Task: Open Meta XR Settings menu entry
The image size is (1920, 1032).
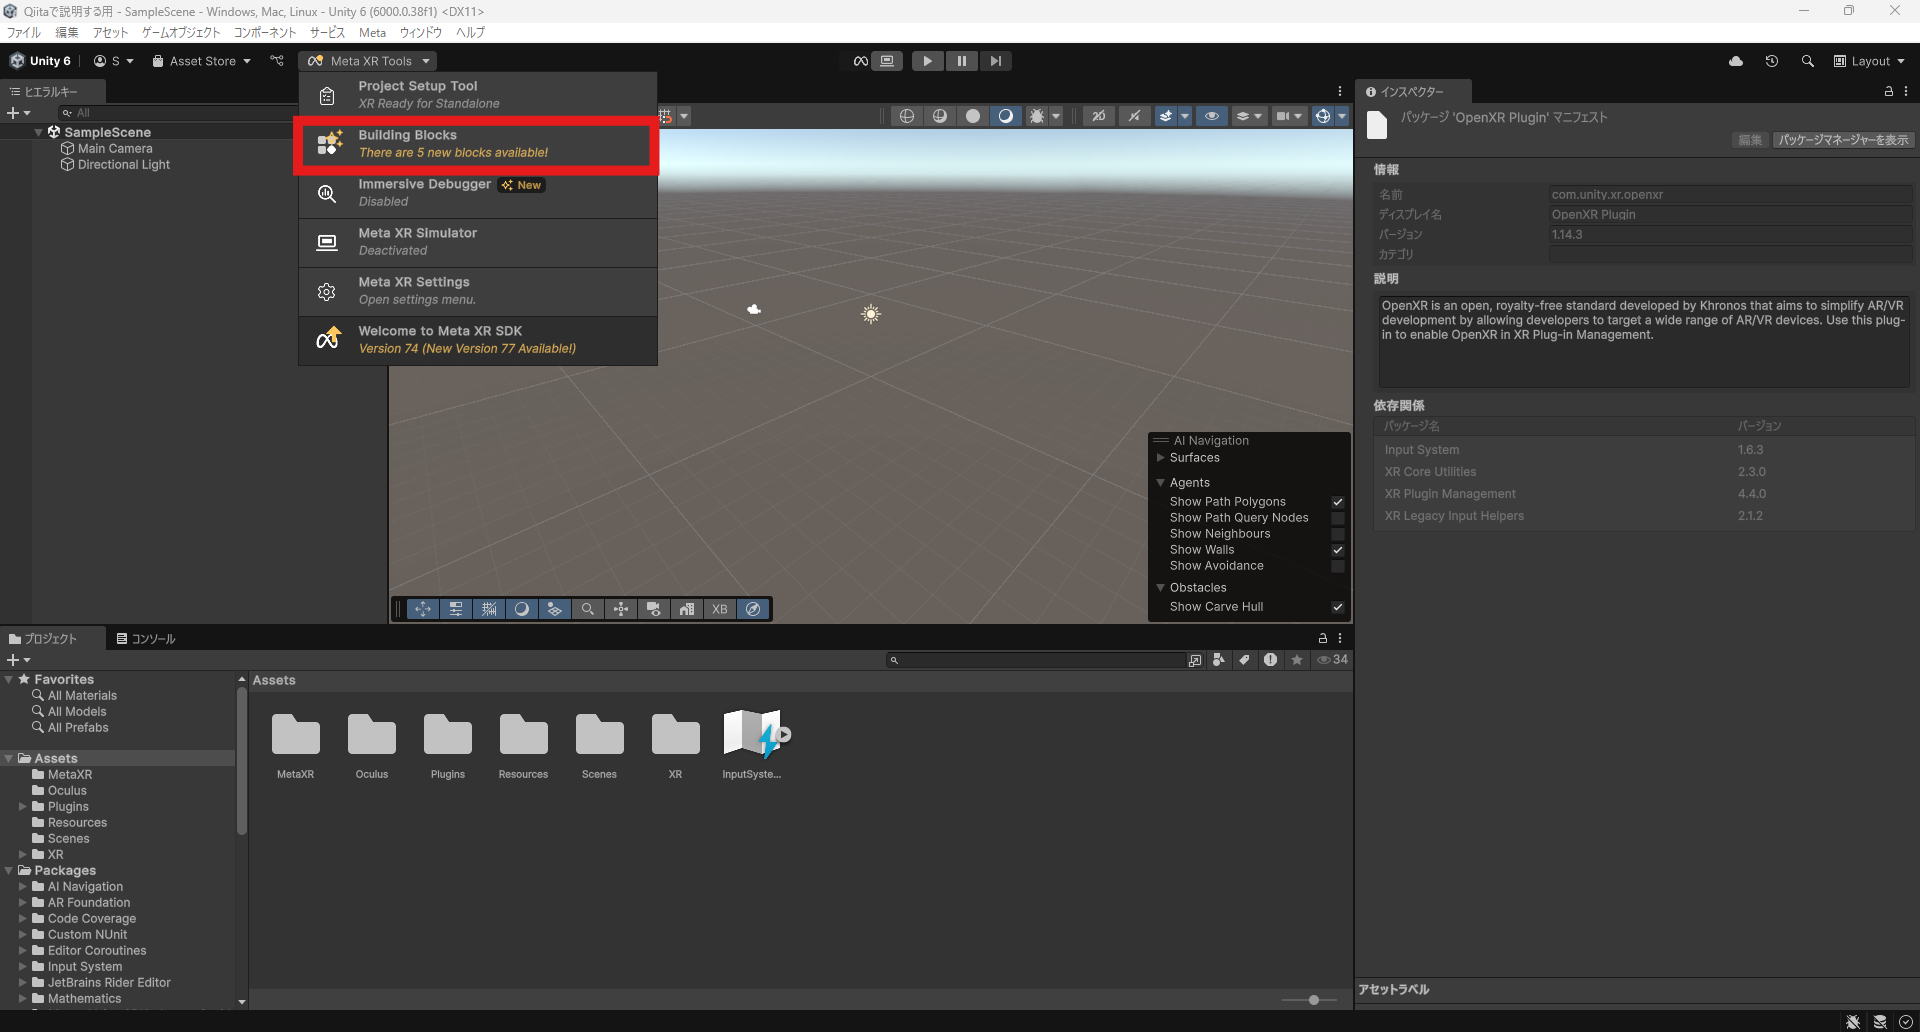Action: click(478, 291)
